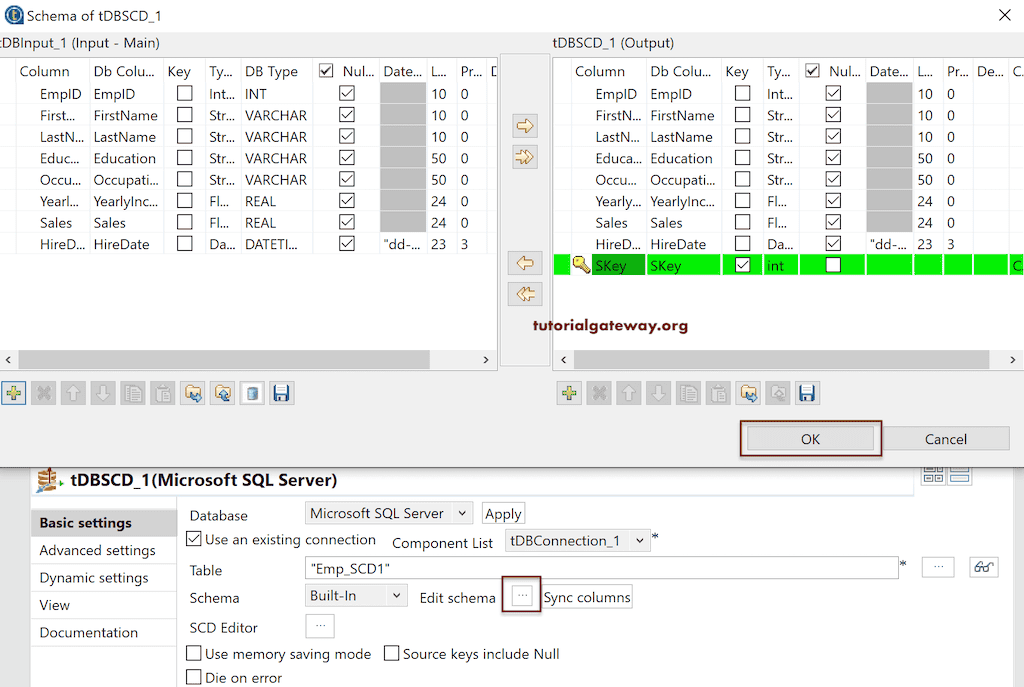Export the input schema to XML
This screenshot has height=687, width=1024.
[222, 392]
